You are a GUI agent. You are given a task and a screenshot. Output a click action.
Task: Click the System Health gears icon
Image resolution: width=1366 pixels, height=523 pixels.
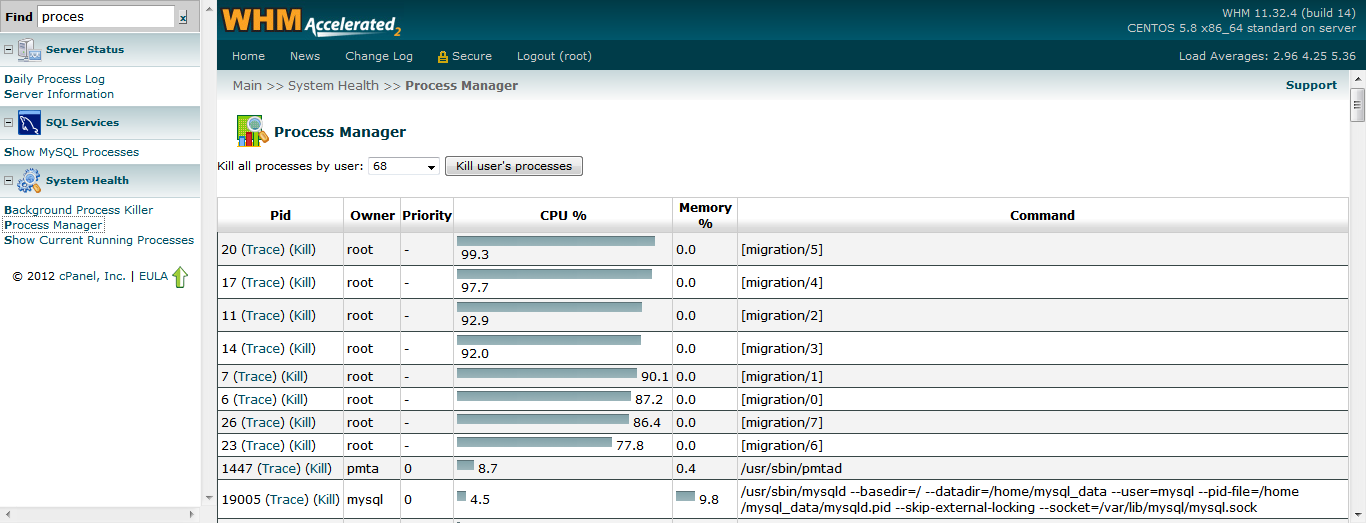tap(29, 181)
